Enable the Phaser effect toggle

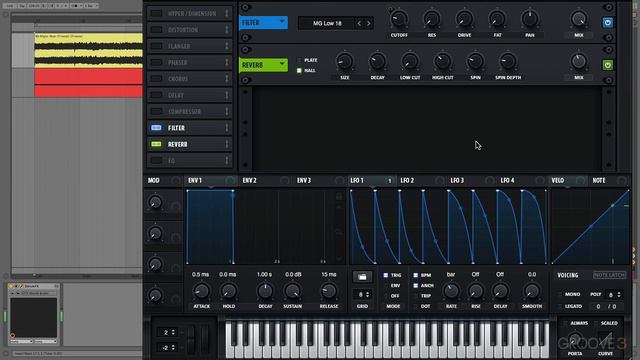click(156, 62)
